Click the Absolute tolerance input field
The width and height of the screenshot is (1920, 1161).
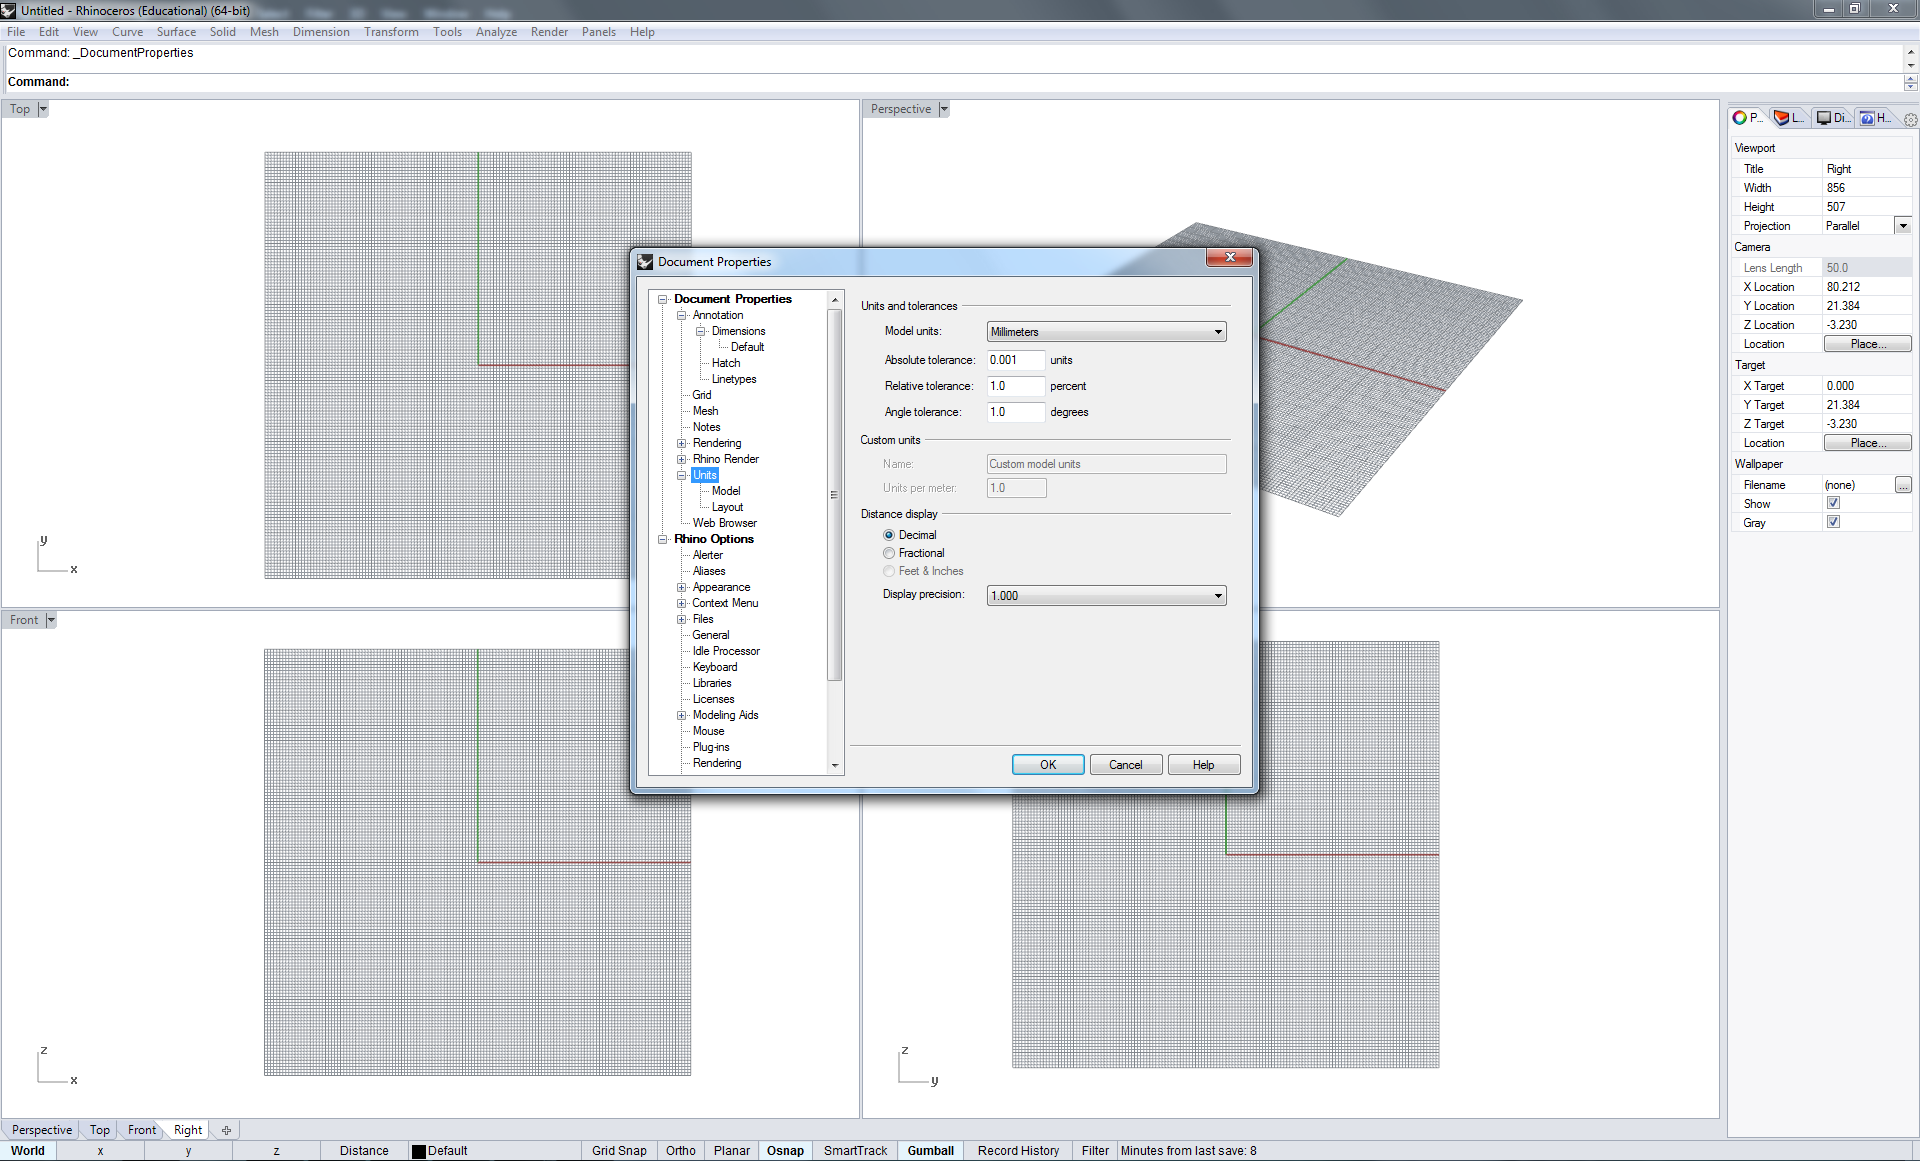1015,360
